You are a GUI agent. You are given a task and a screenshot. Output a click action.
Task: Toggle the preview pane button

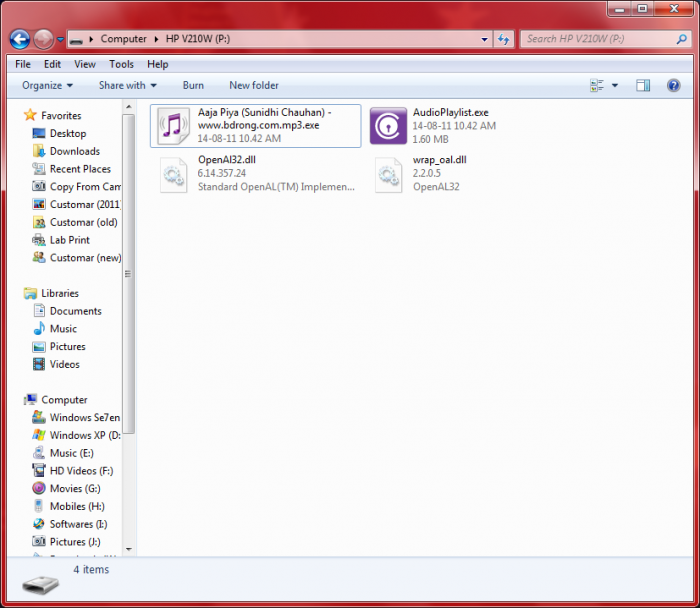(643, 85)
